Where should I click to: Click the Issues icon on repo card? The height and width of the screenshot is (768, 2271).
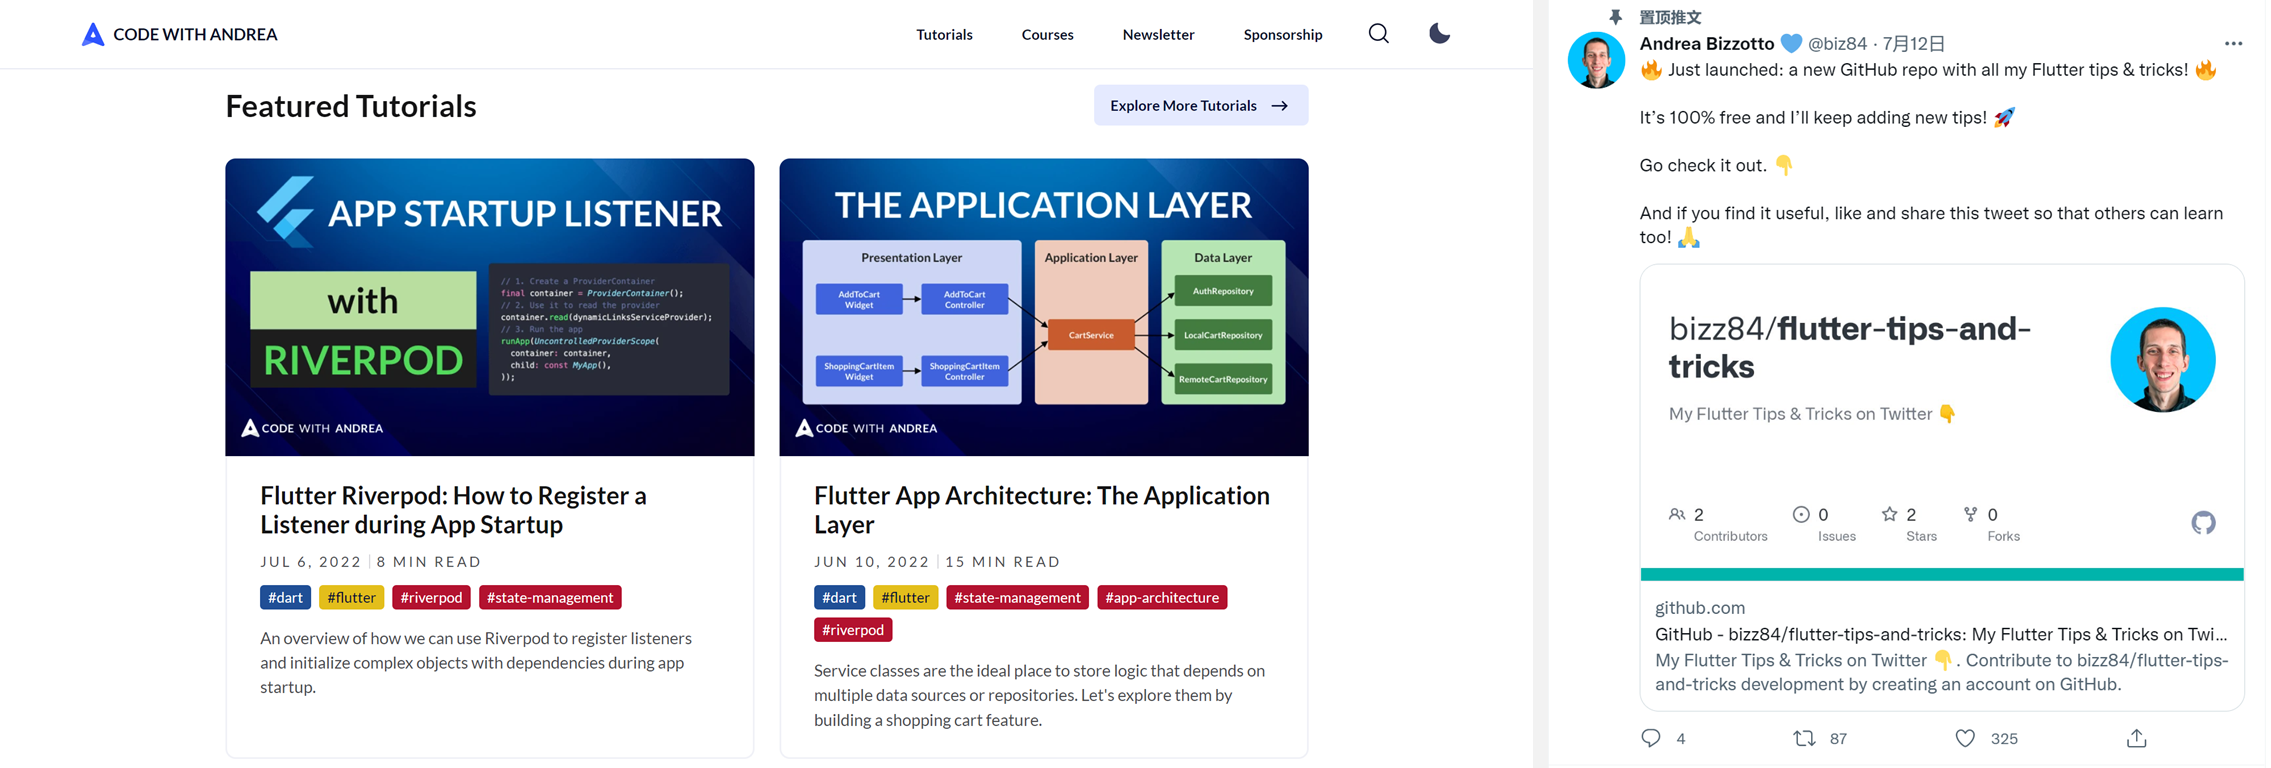coord(1801,514)
